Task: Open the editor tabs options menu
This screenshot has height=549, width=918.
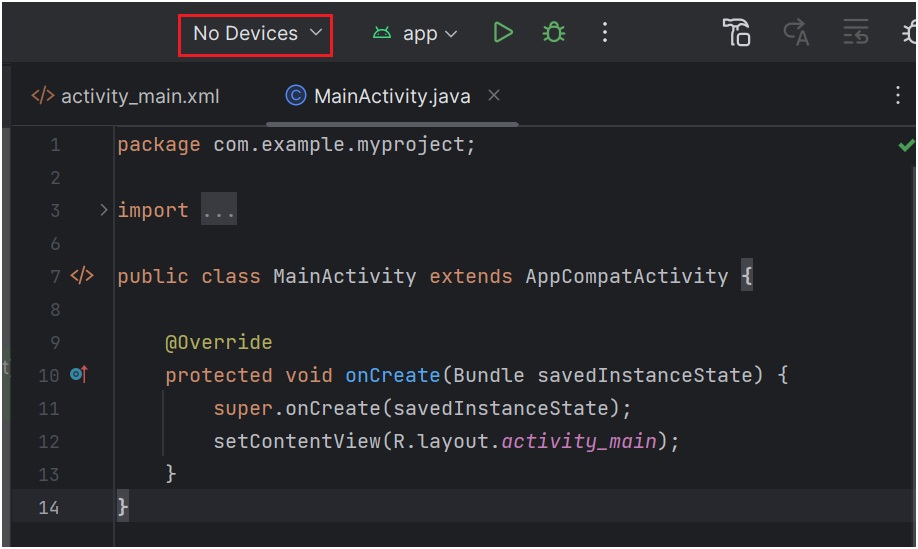Action: coord(897,96)
